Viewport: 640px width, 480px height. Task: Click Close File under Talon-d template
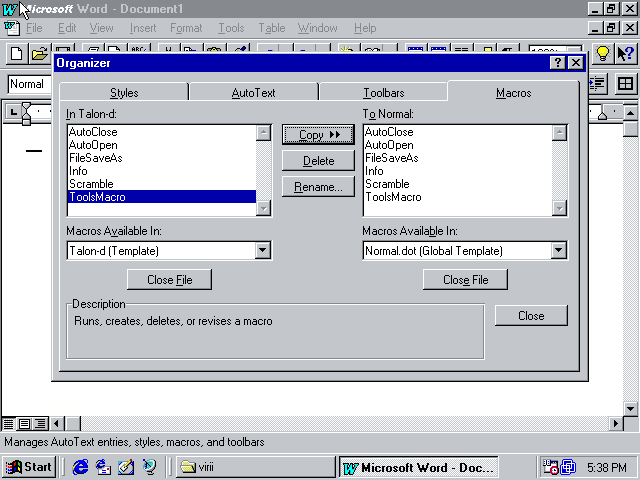point(169,280)
